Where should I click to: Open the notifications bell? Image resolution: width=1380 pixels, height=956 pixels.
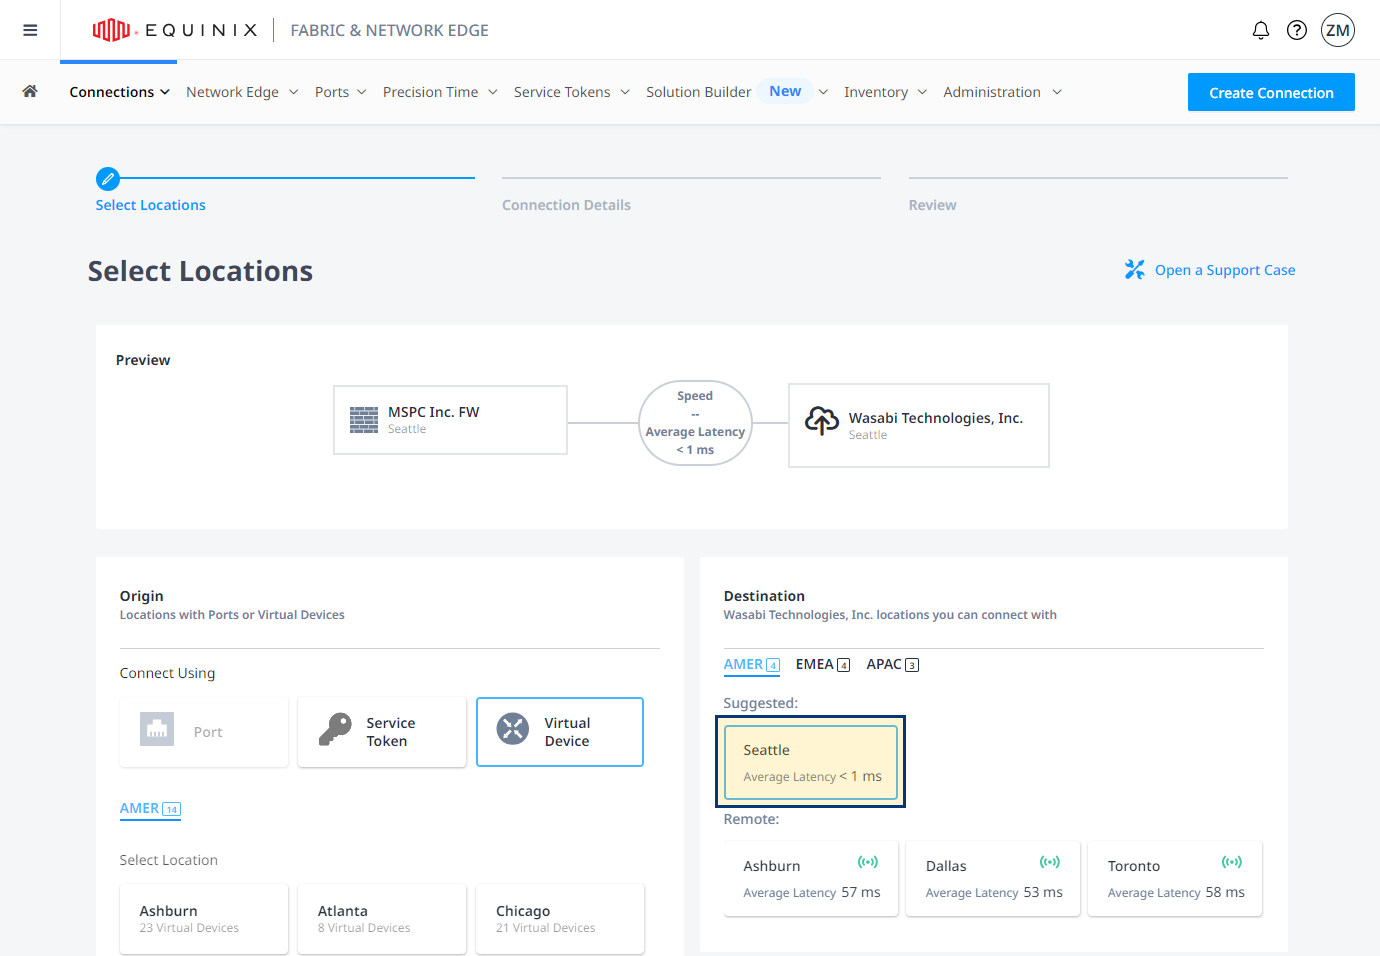pos(1261,30)
